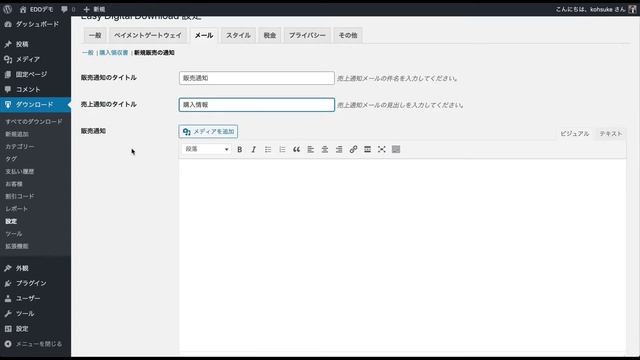This screenshot has height=360, width=640.
Task: Select the 新規販売の通知 subsection
Action: point(154,53)
